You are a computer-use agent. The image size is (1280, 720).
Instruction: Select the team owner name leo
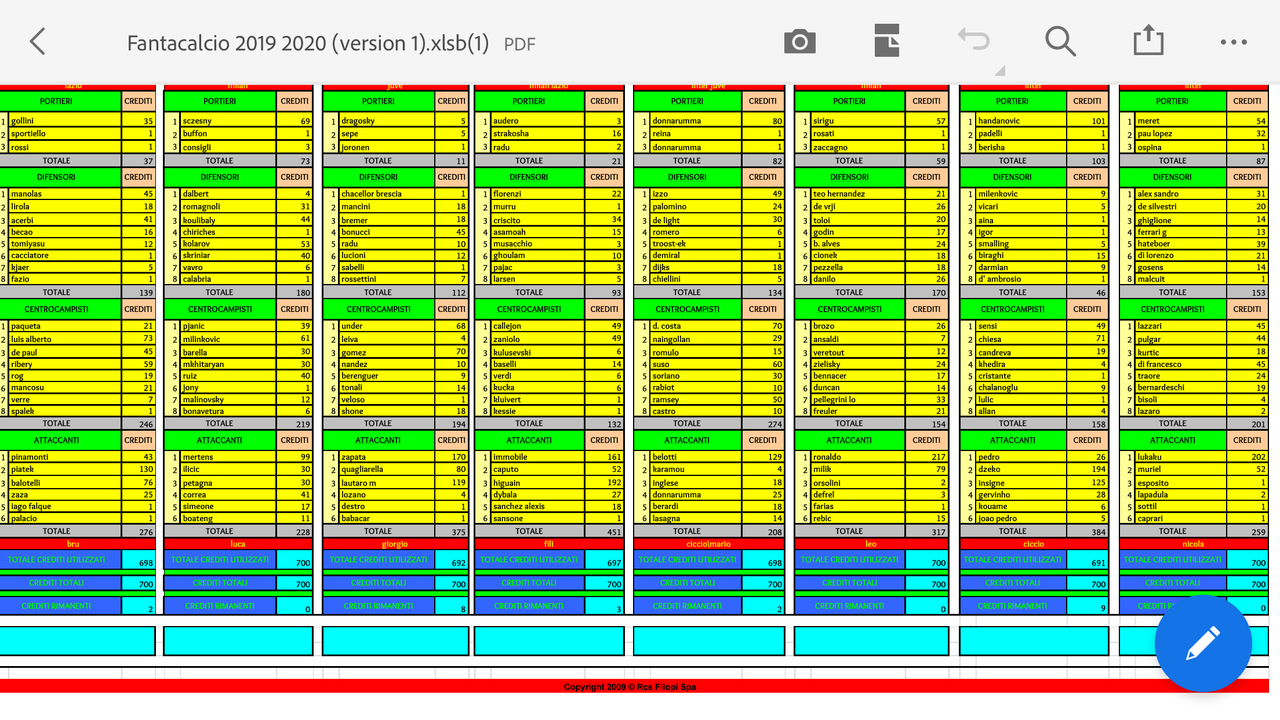(x=871, y=544)
